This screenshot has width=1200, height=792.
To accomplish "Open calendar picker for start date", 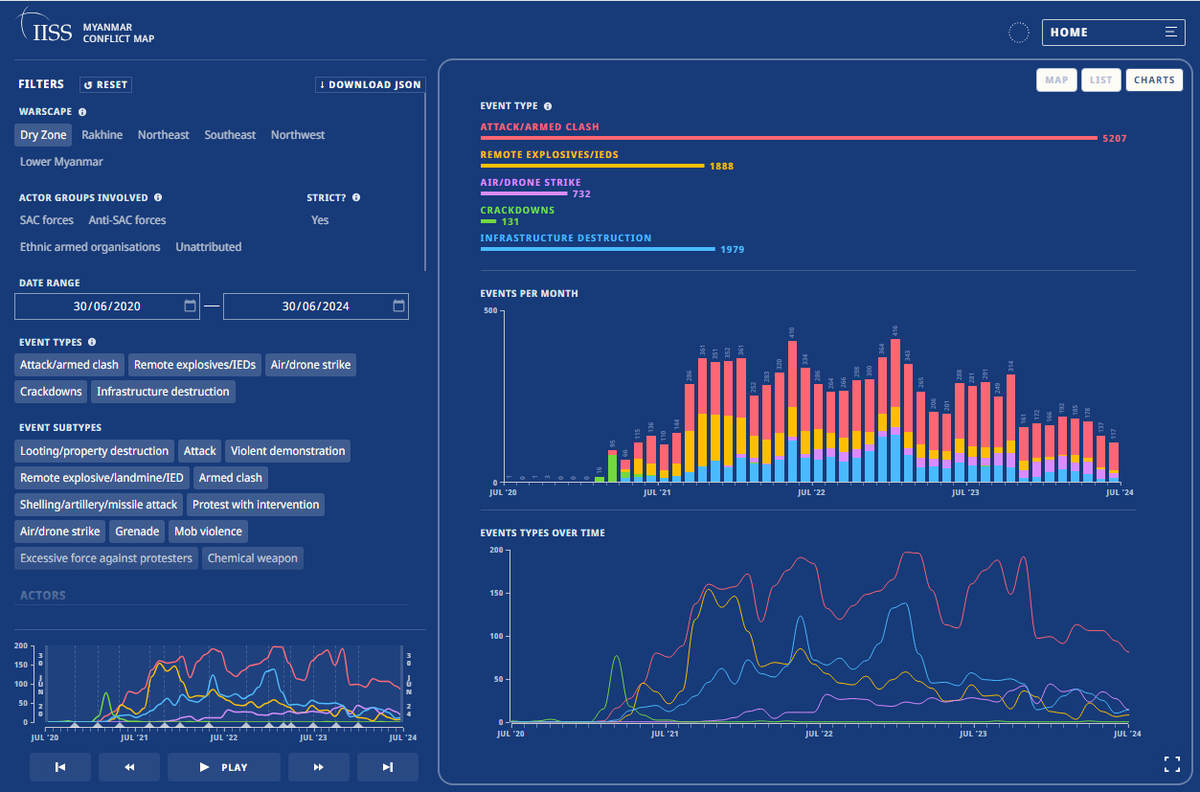I will [190, 306].
